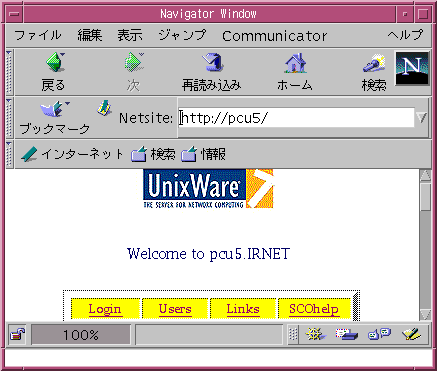Viewport: 437px width, 371px height.
Task: Go to Home via the house icon
Action: [295, 63]
